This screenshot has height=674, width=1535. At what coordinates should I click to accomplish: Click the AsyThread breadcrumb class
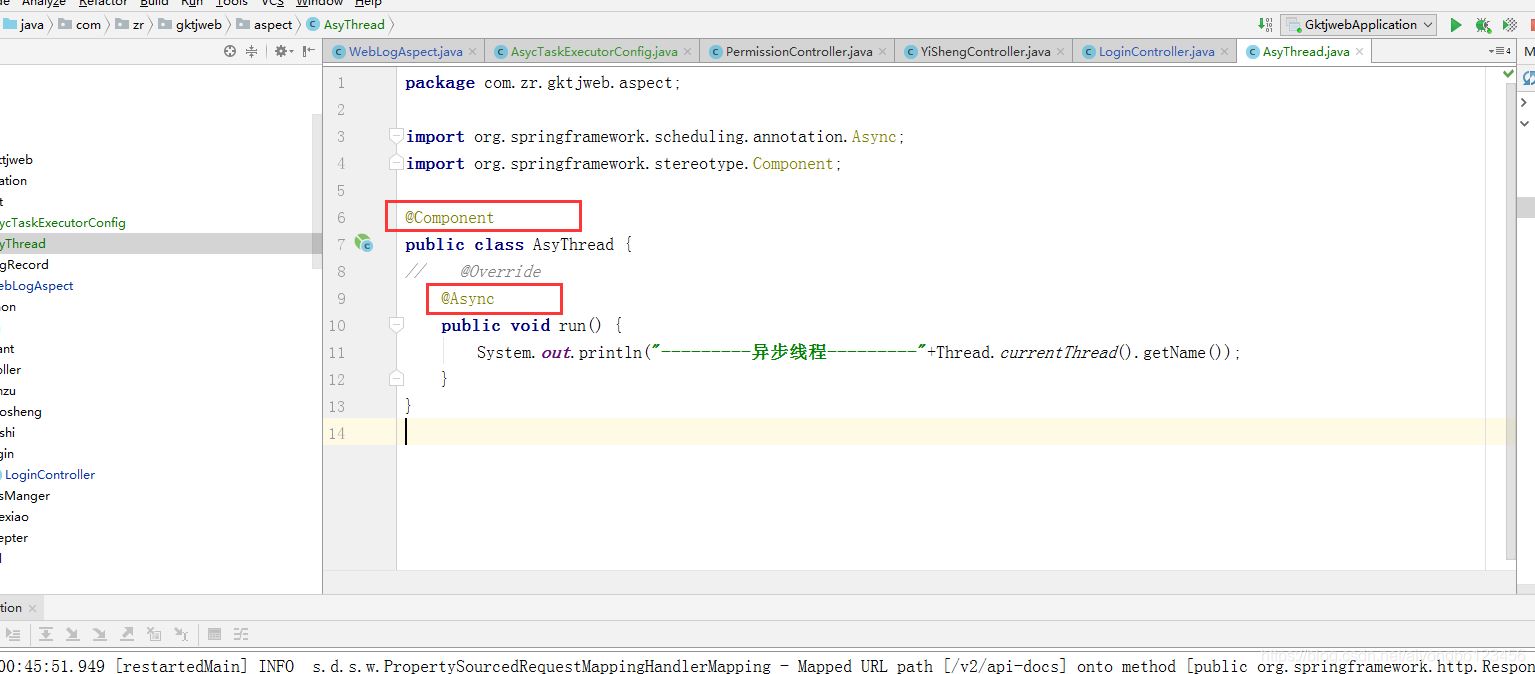tap(345, 25)
